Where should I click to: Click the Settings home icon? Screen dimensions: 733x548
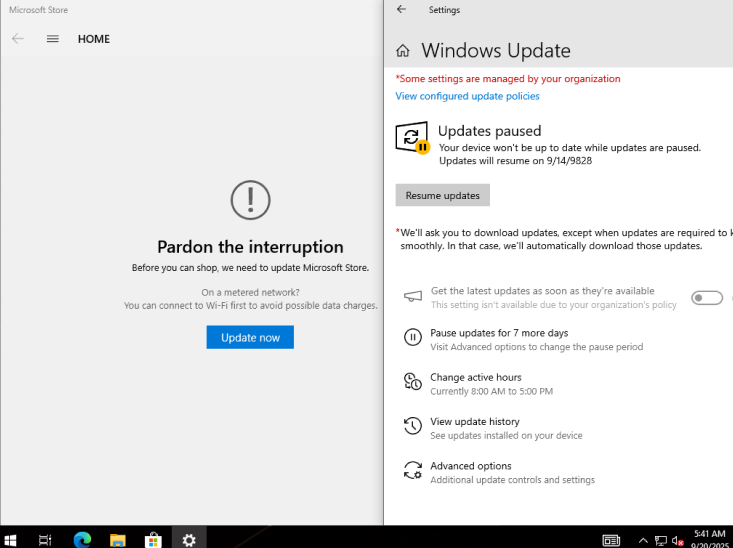coord(403,50)
